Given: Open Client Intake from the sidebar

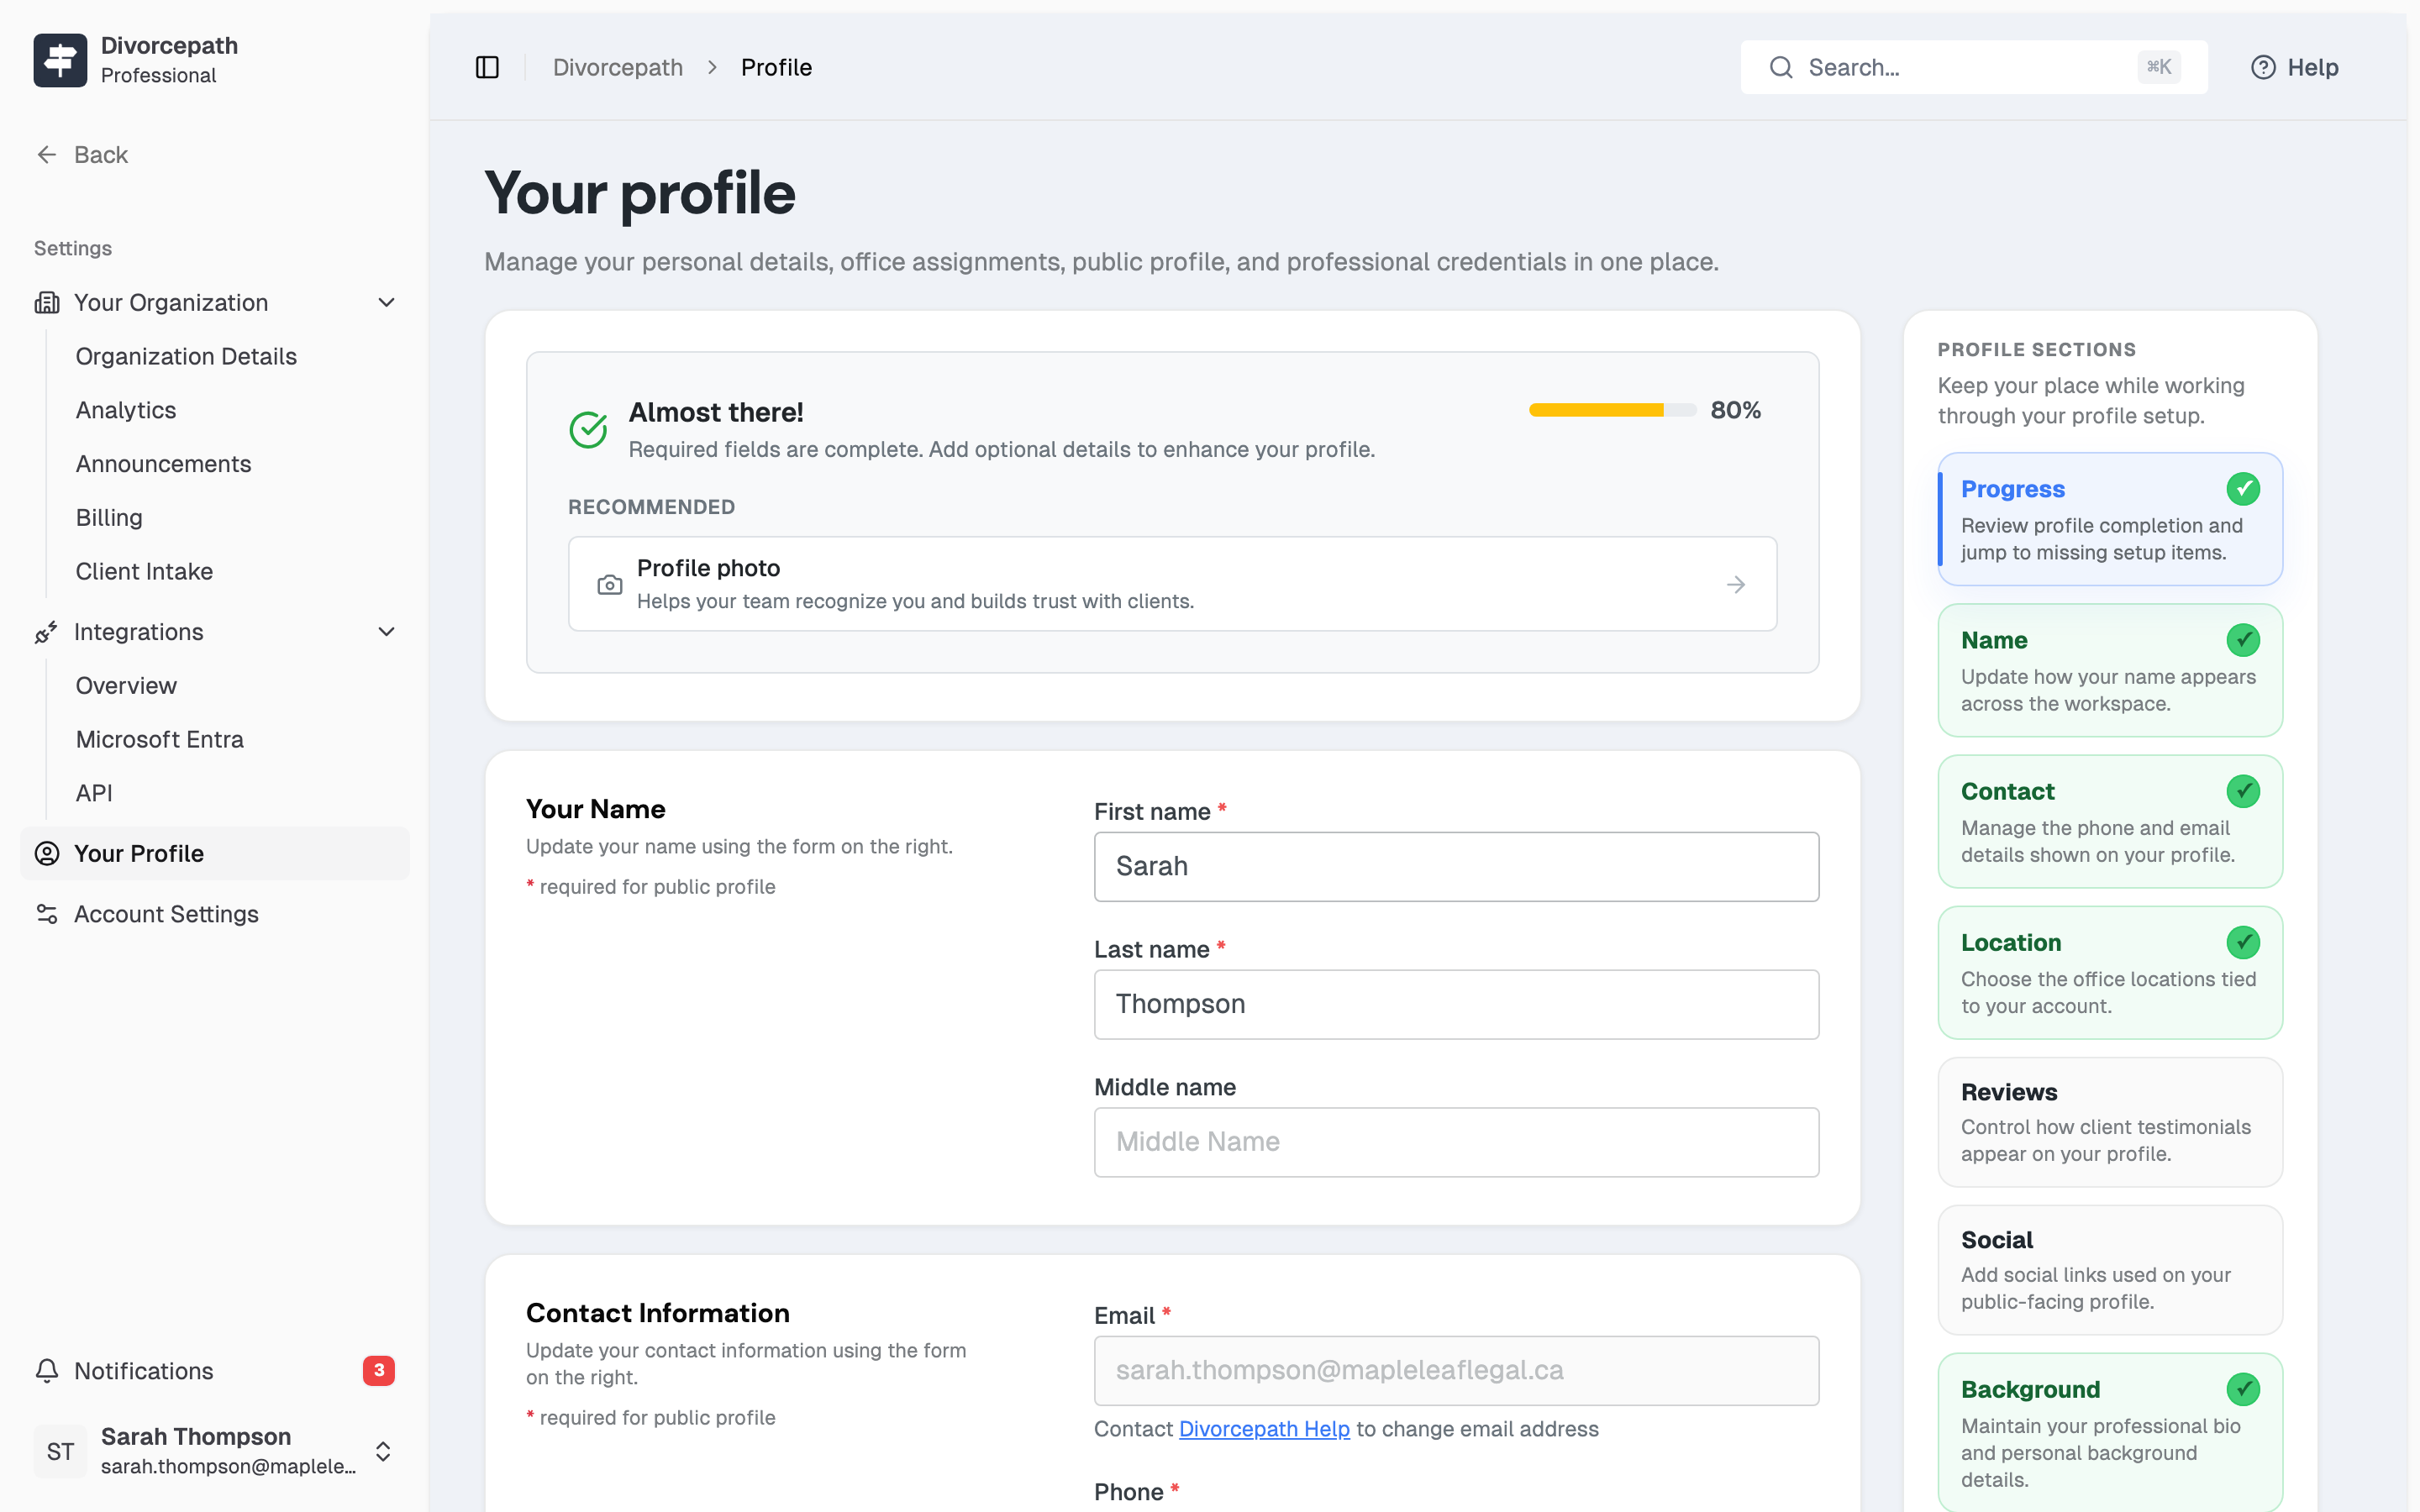Looking at the screenshot, I should point(144,571).
